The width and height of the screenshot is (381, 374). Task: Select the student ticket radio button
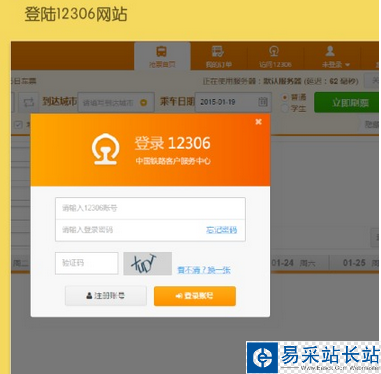pos(285,108)
